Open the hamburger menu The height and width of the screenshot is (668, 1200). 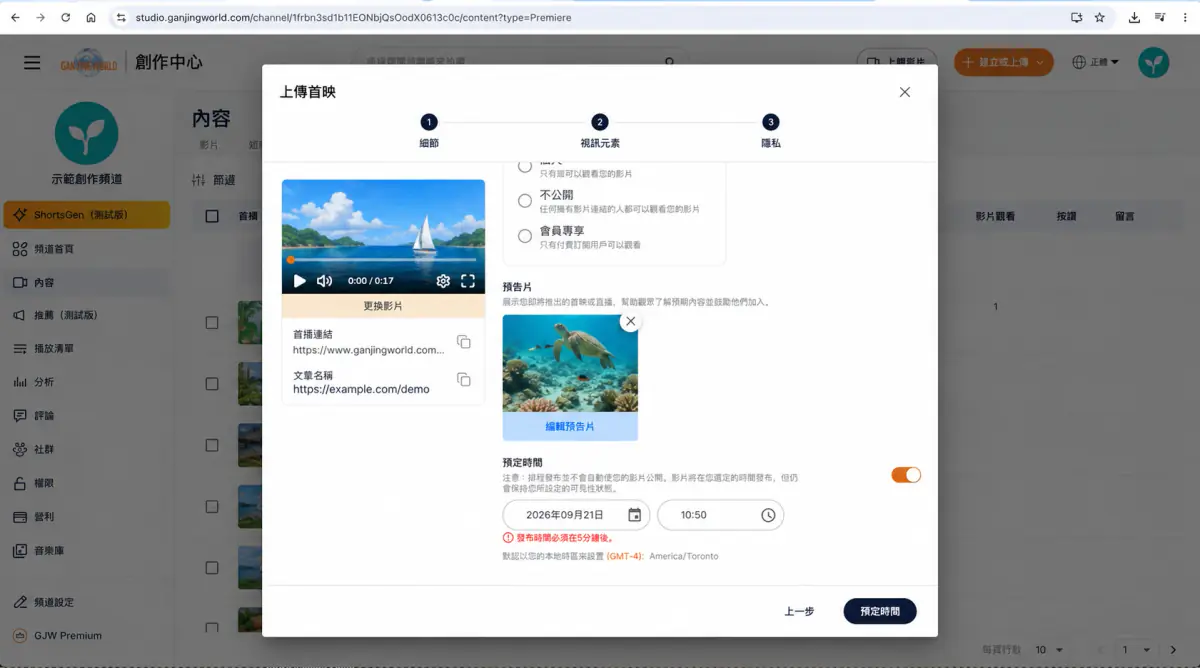tap(32, 62)
